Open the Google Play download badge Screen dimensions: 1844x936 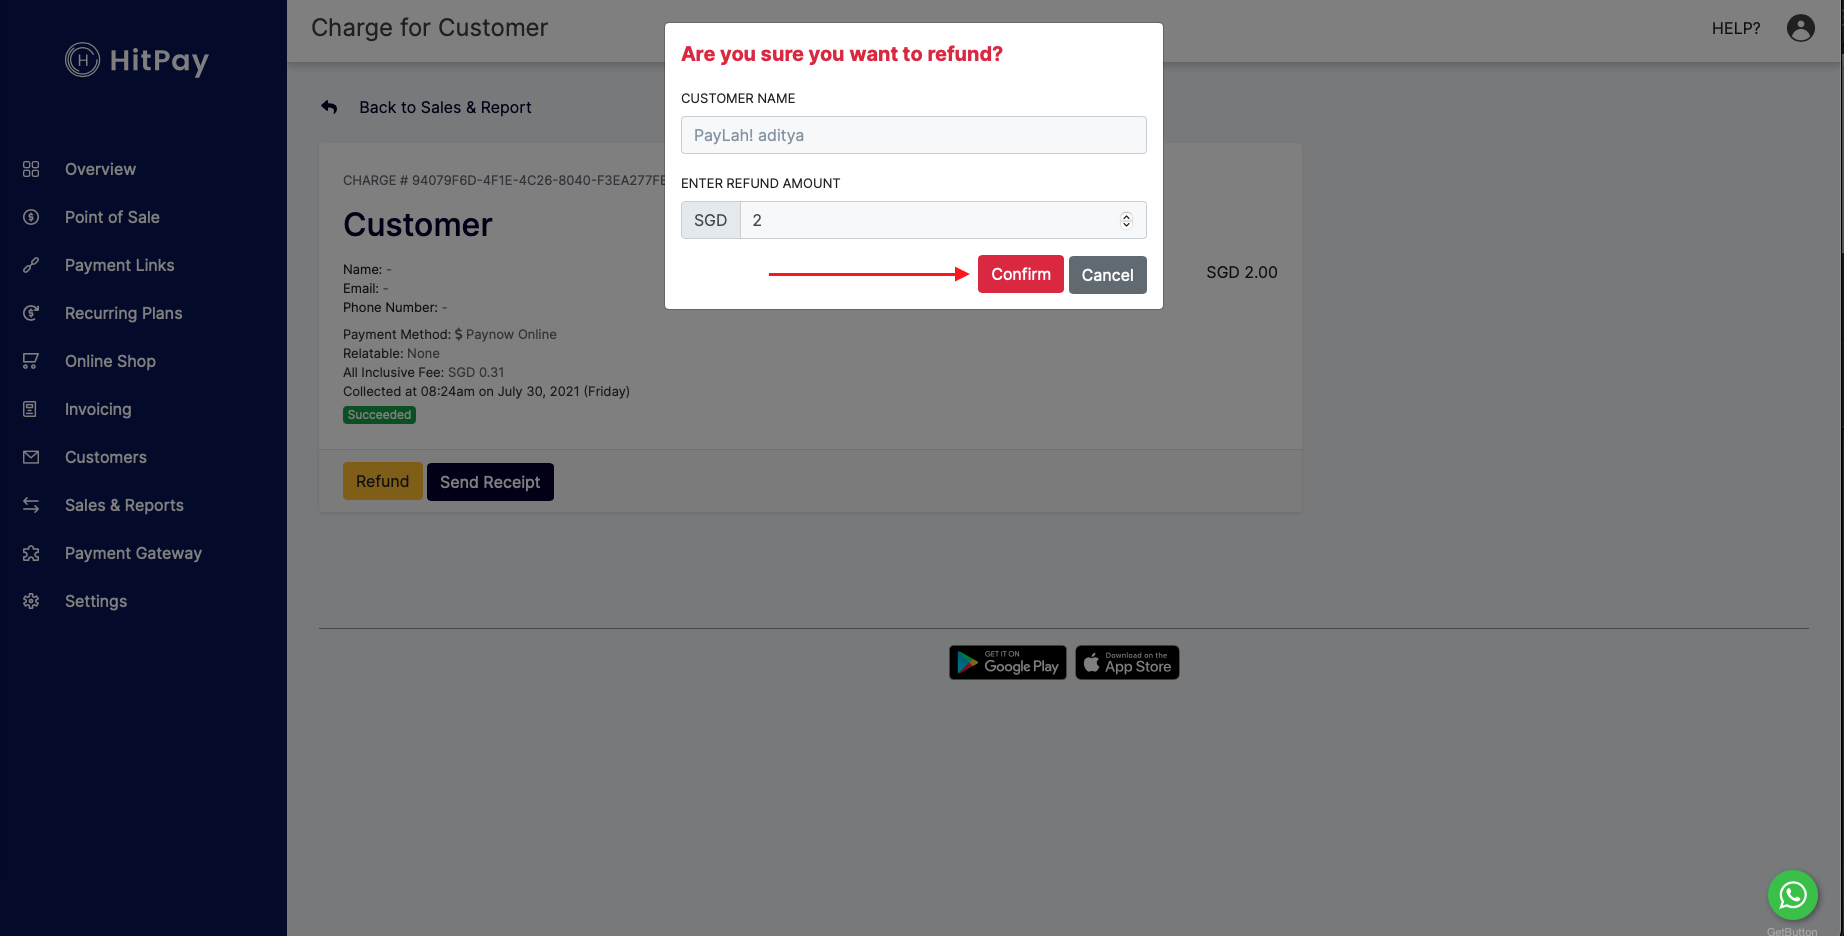coord(1007,663)
